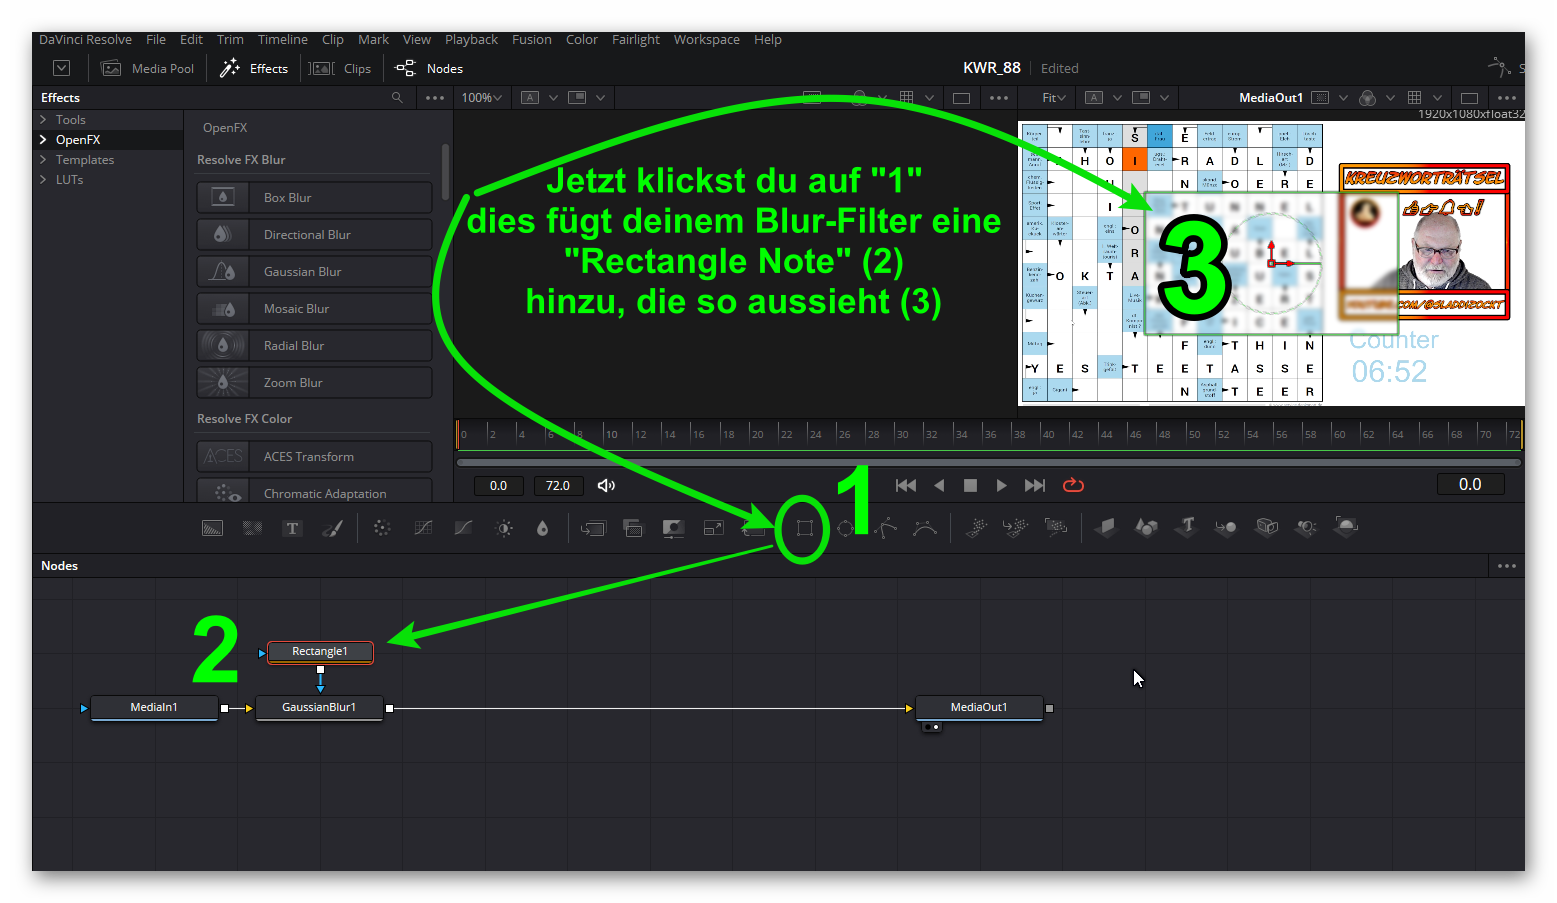Open the Workspace menu

pos(706,40)
